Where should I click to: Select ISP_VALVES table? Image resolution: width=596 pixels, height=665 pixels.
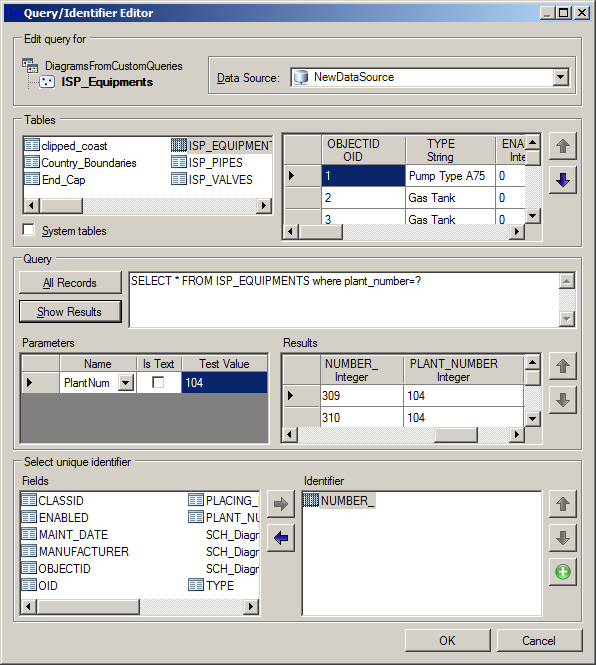pos(212,180)
